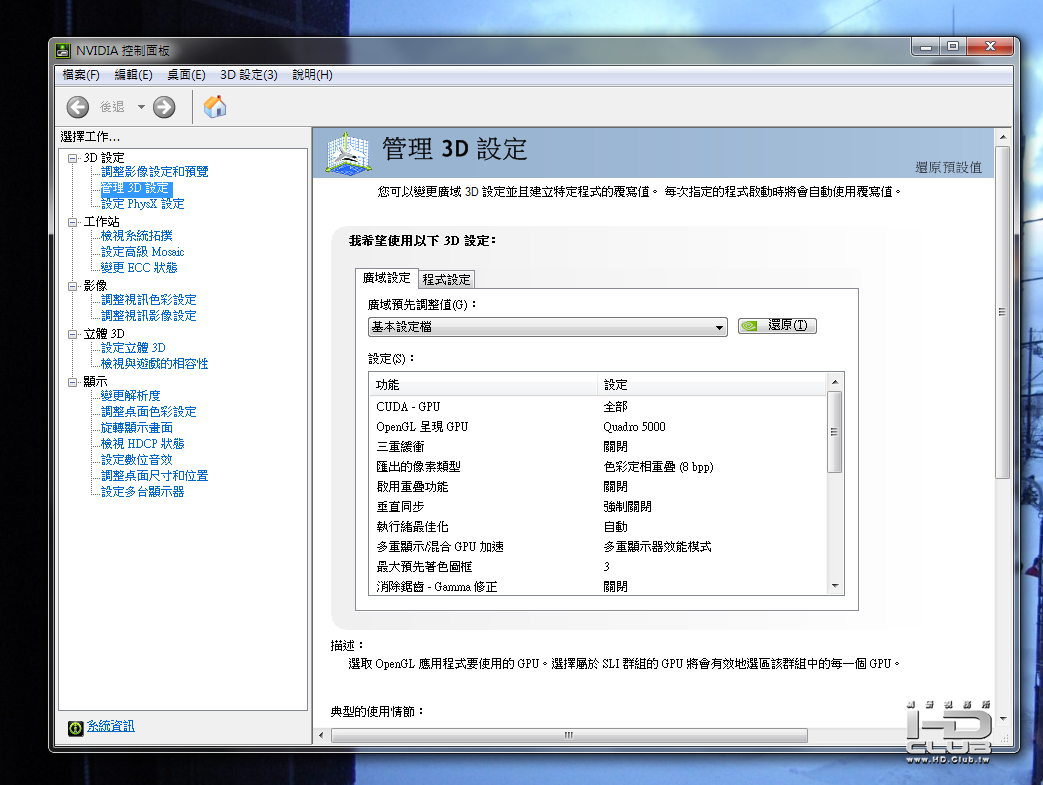Screen dimensions: 1043x785
Task: Select 垂直同步 settings row
Action: point(598,506)
